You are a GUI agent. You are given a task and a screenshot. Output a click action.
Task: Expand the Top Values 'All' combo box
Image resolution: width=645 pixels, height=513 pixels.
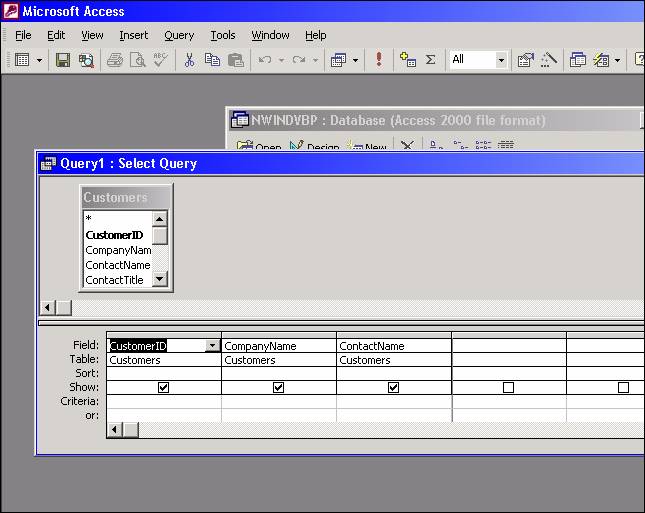tap(501, 60)
